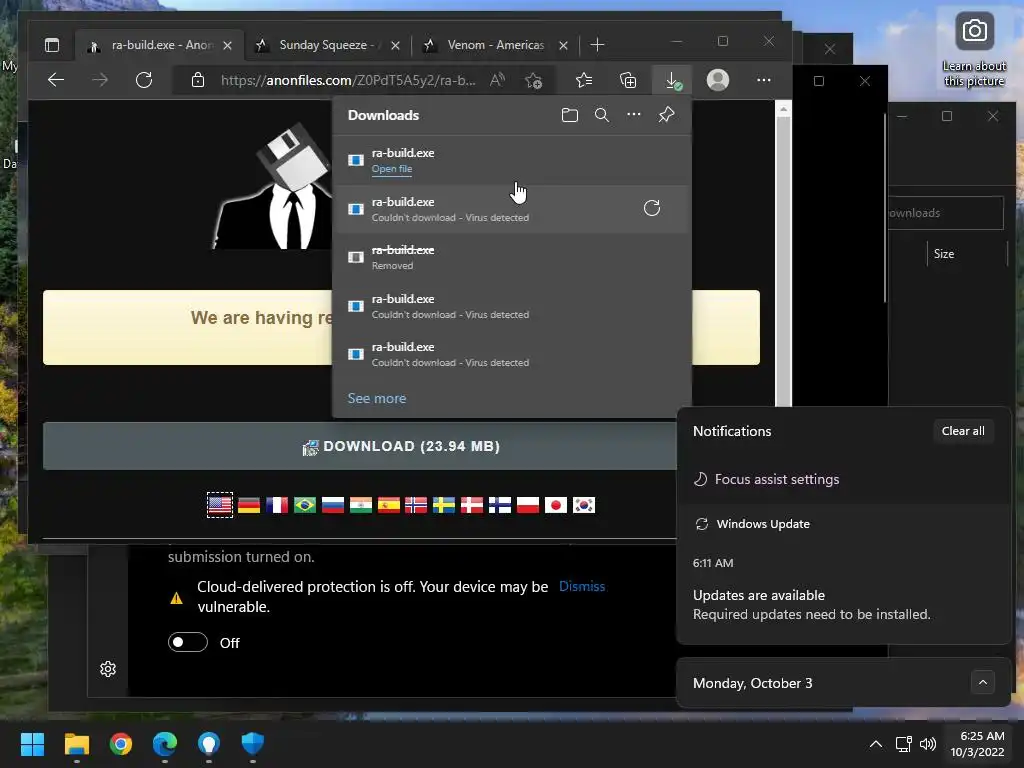This screenshot has width=1024, height=768.
Task: Open Read aloud icon in address bar
Action: [498, 80]
